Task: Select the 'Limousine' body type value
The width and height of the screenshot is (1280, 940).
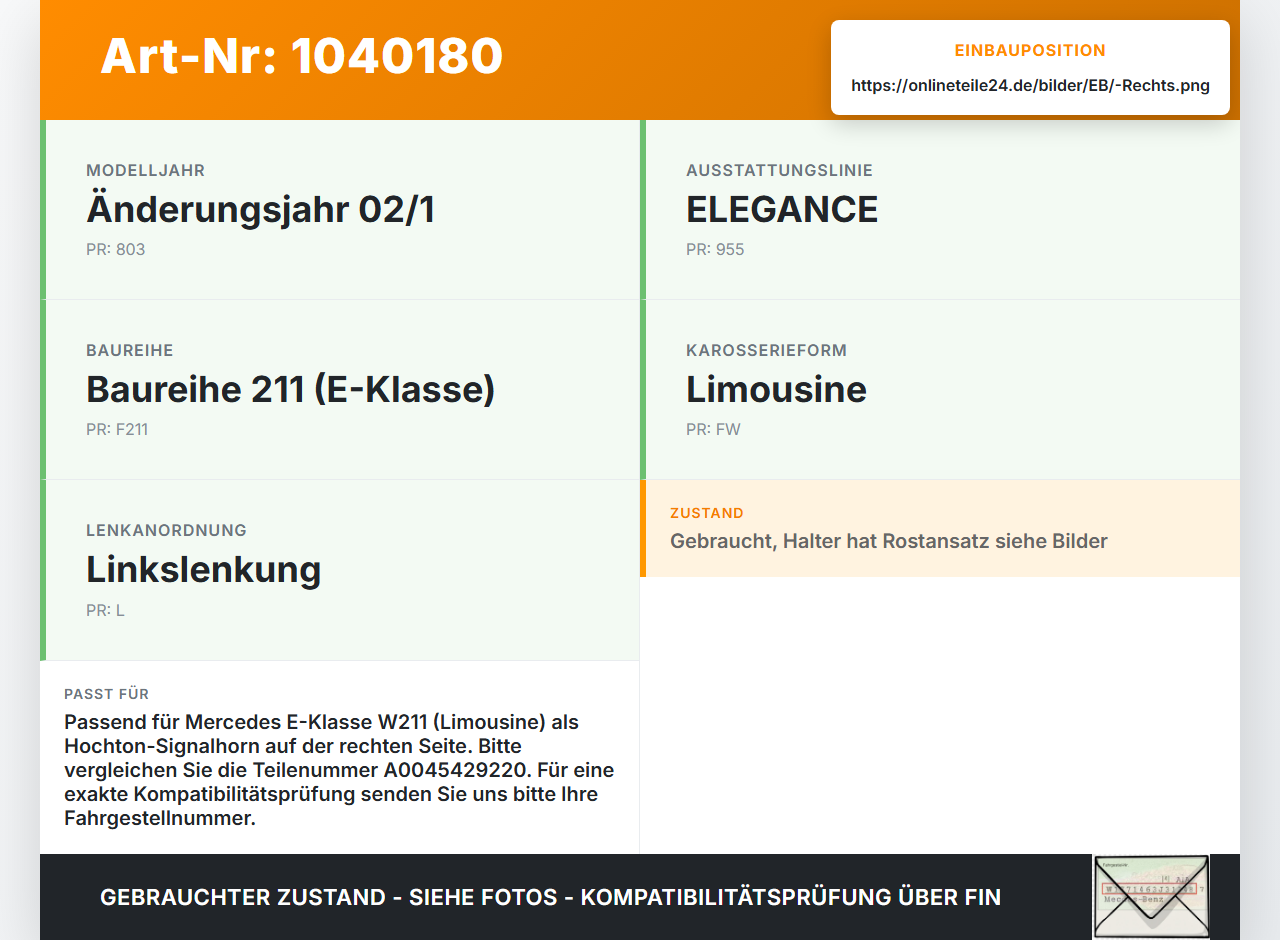Action: tap(776, 389)
